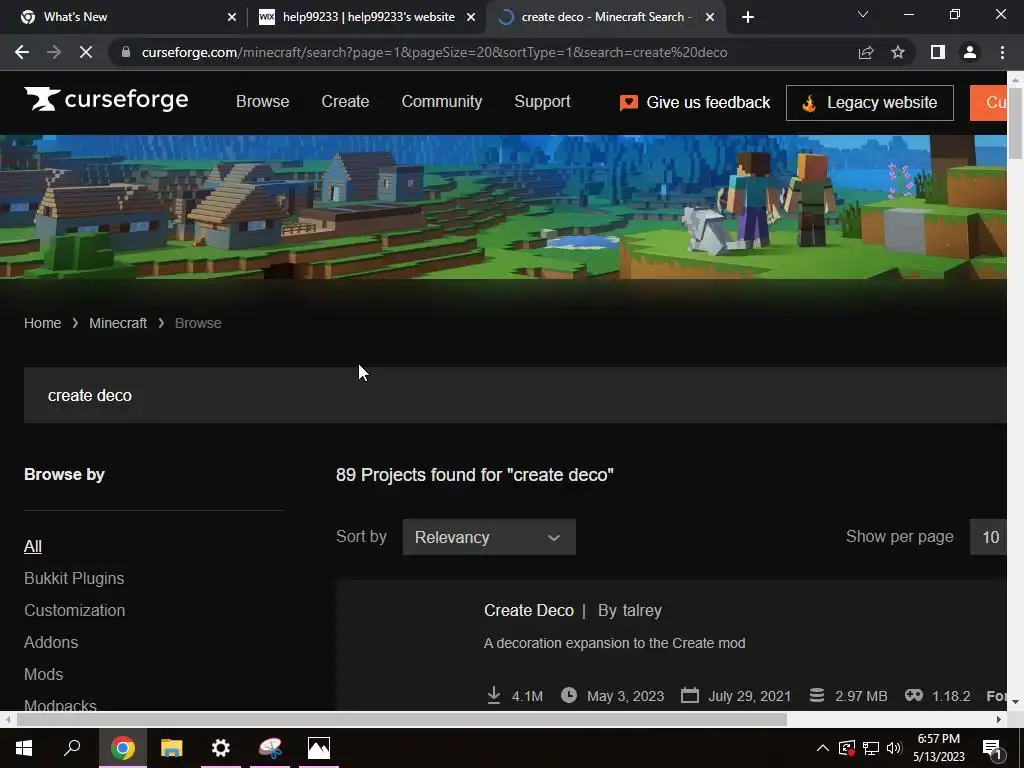Click the game version icon by 1.18.2
This screenshot has height=768, width=1024.
click(x=914, y=695)
